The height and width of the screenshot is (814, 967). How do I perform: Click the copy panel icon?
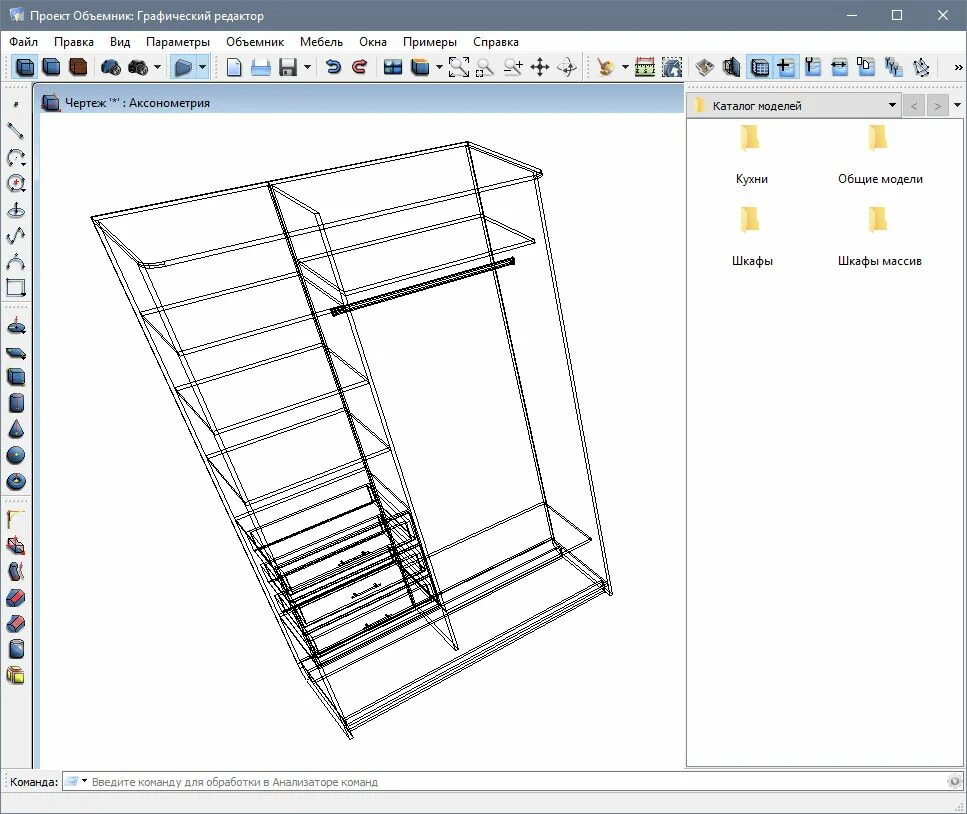pyautogui.click(x=866, y=67)
